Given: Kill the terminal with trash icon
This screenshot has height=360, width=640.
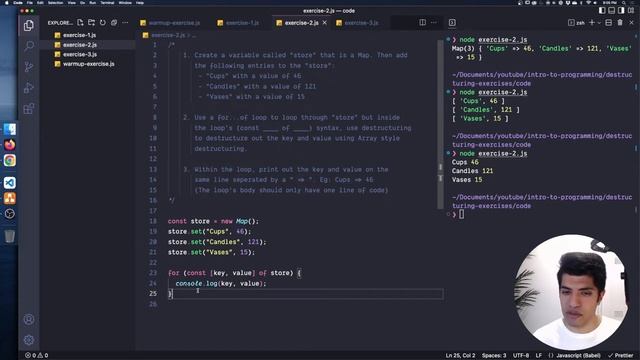Looking at the screenshot, I should 620,22.
